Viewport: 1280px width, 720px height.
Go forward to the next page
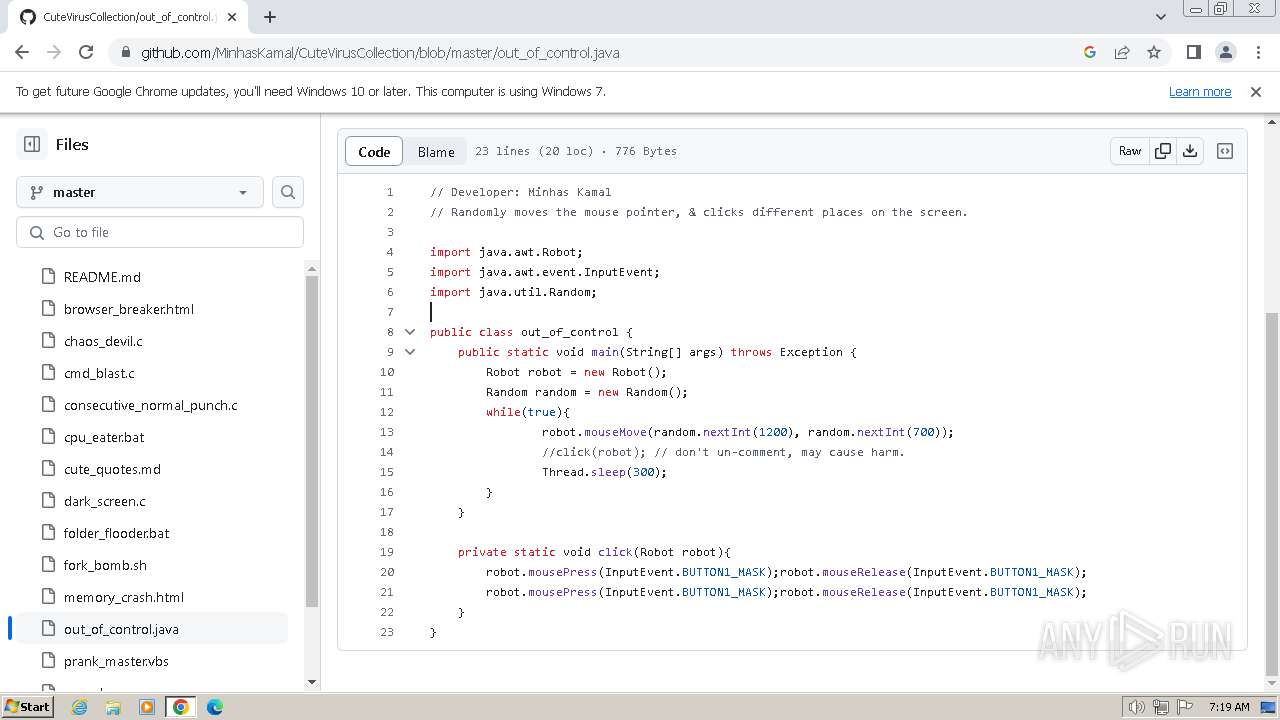coord(54,52)
